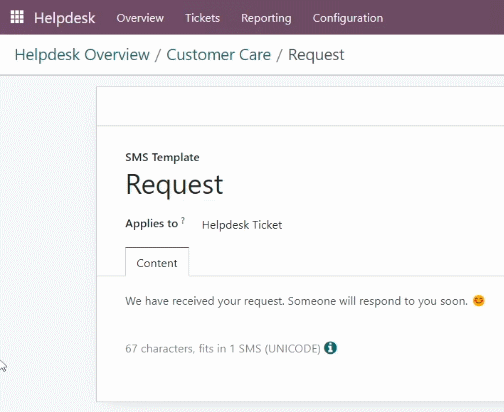This screenshot has width=504, height=412.
Task: Click the SMS Template heading label
Action: click(x=162, y=157)
